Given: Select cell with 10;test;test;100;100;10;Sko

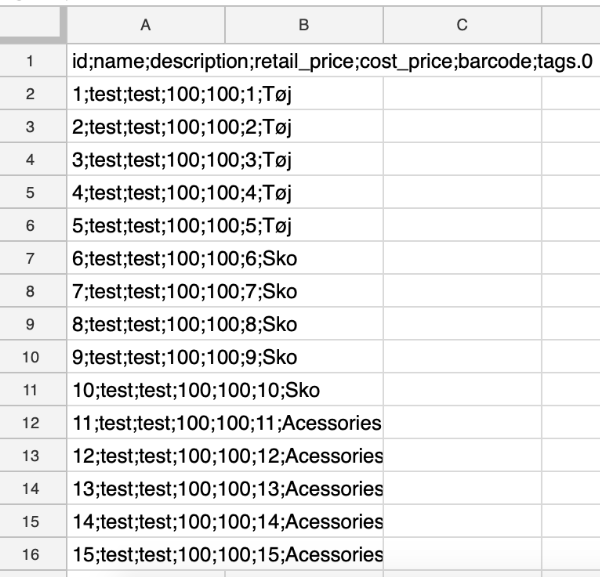Looking at the screenshot, I should pyautogui.click(x=145, y=390).
